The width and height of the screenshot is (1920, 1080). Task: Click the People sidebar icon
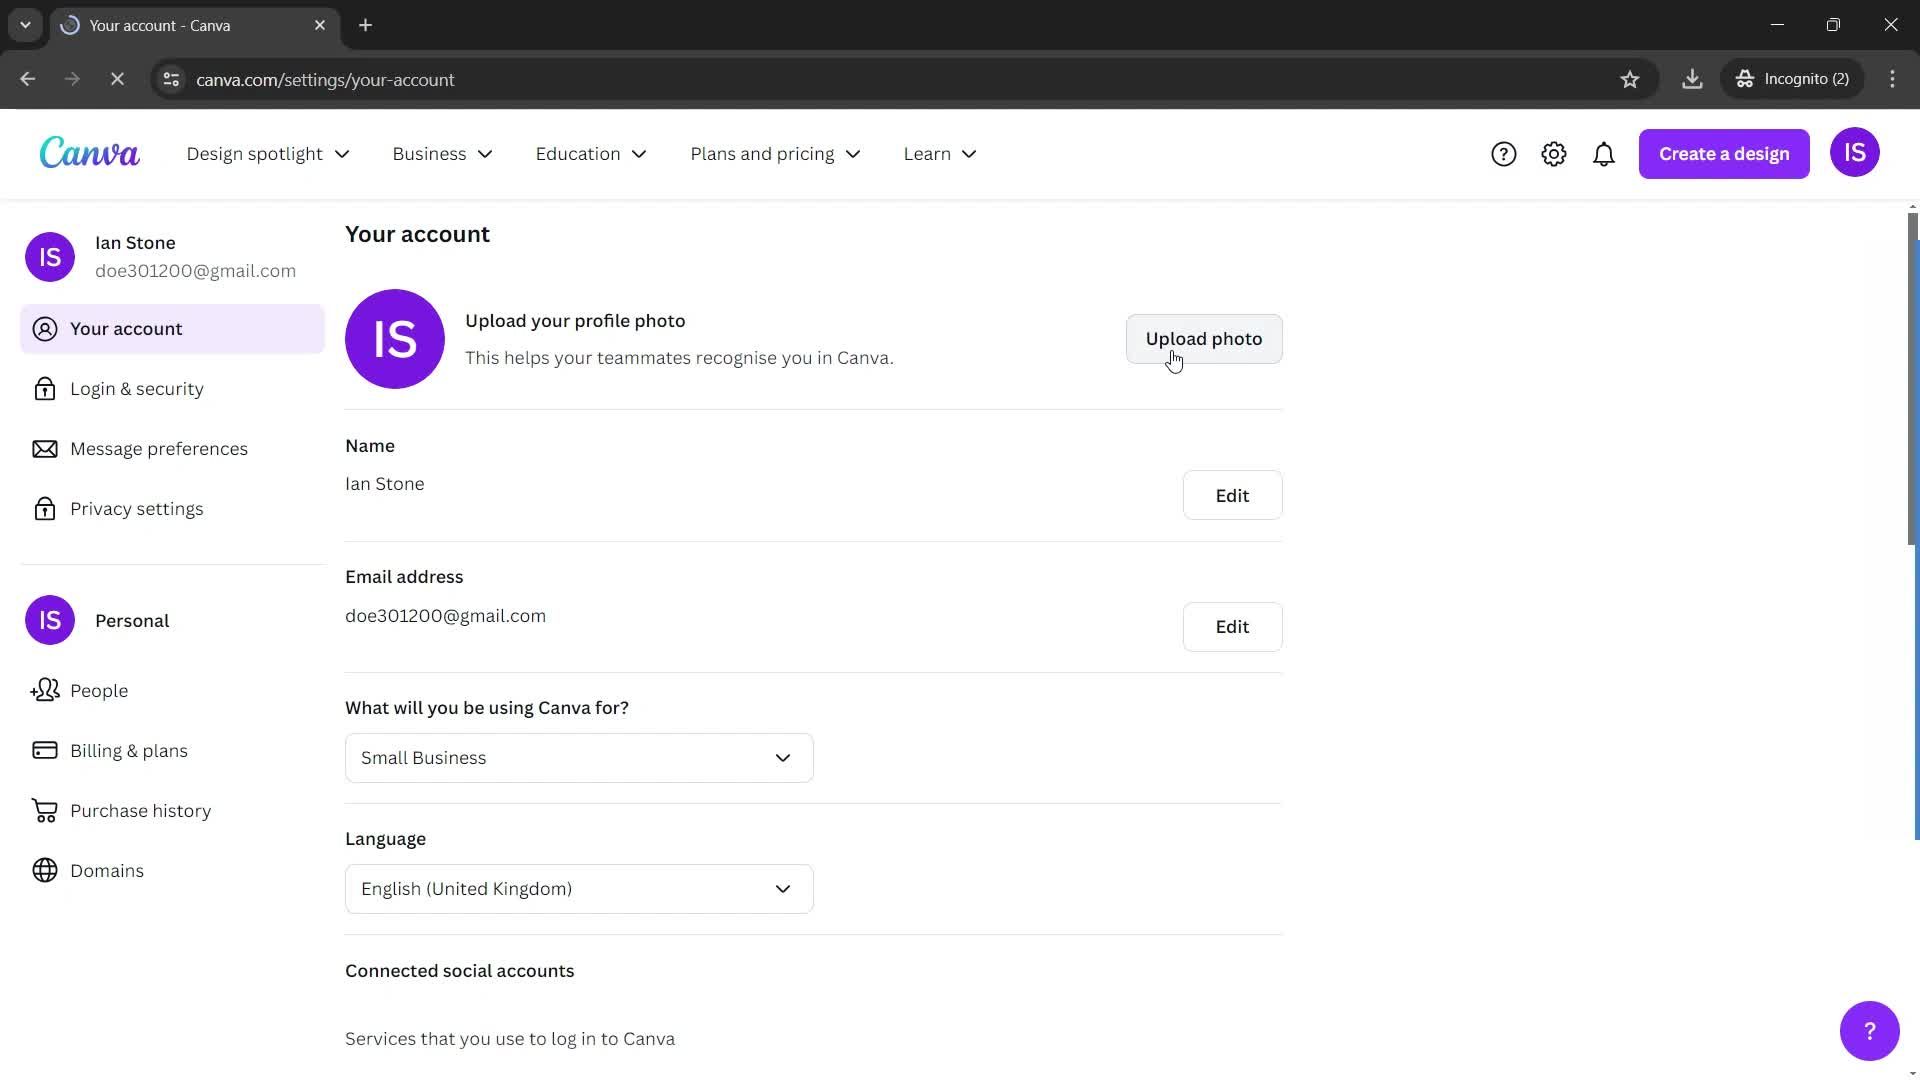pos(45,691)
